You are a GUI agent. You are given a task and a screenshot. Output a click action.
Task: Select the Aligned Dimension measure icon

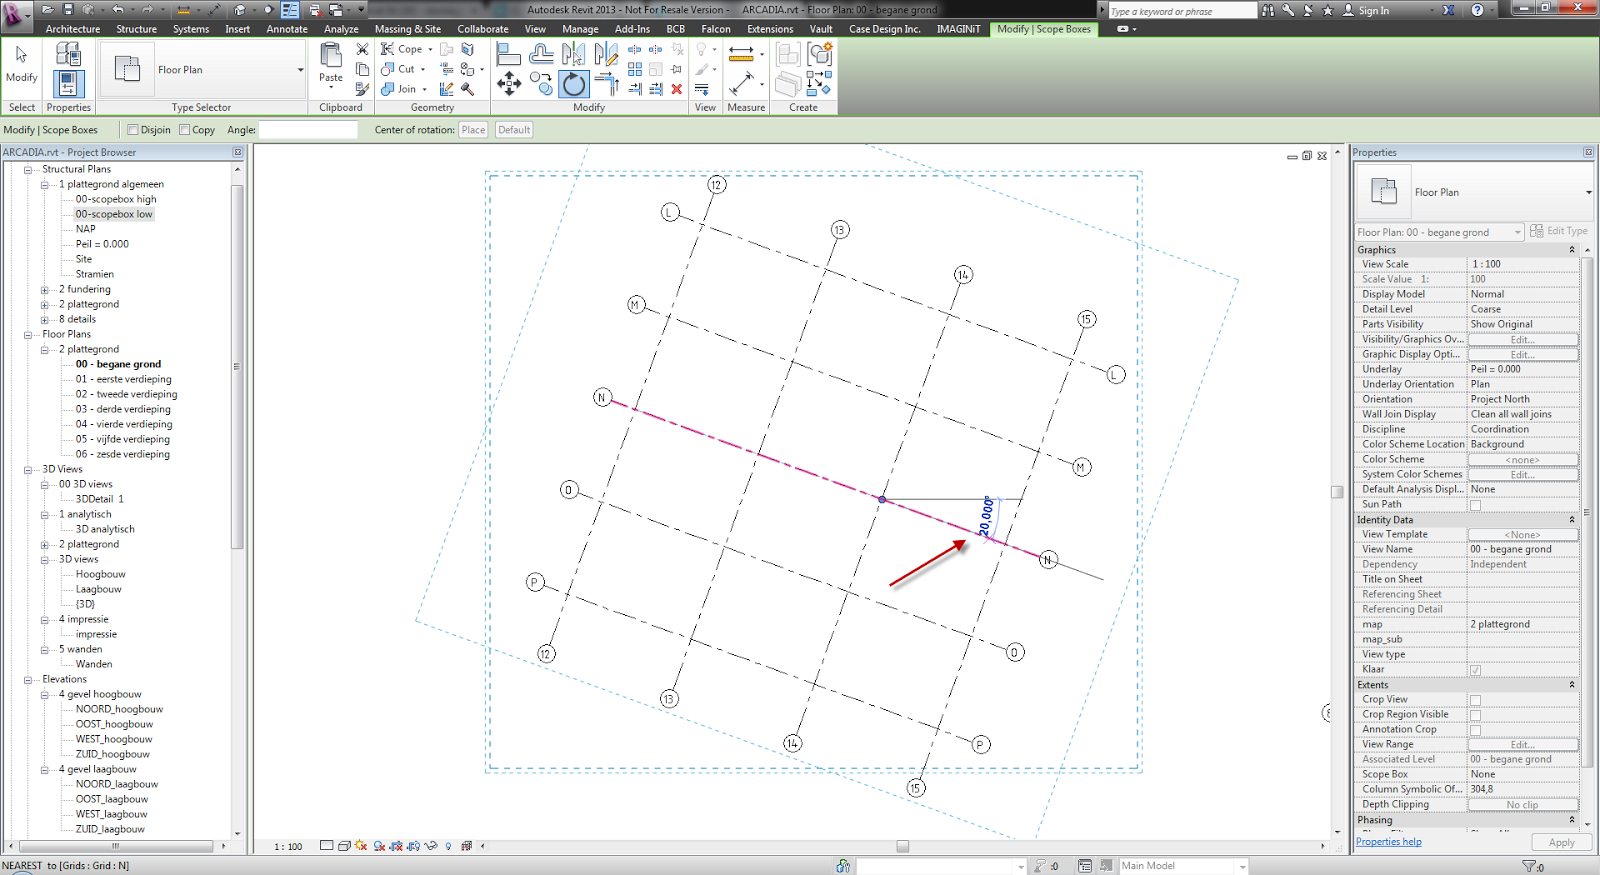(x=741, y=54)
